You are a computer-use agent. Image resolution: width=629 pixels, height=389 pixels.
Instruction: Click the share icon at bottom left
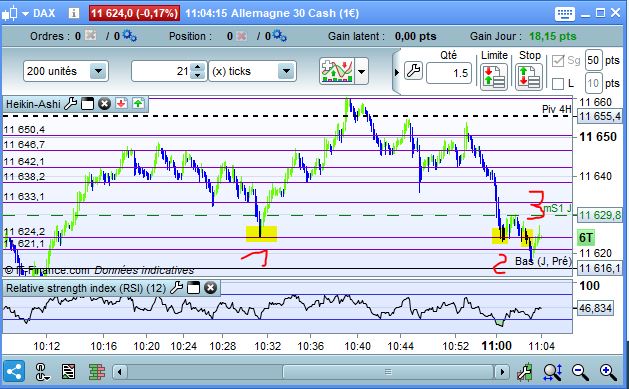coord(14,372)
